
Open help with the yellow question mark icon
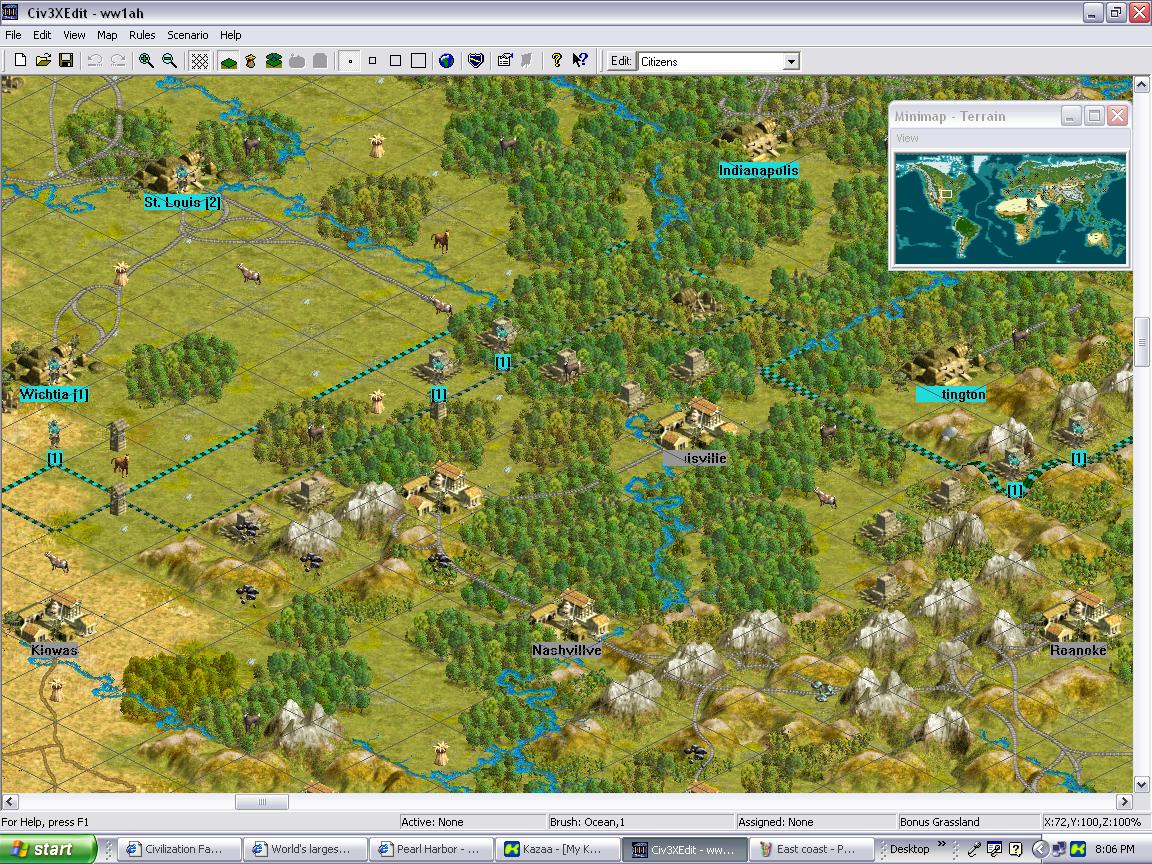pyautogui.click(x=556, y=61)
